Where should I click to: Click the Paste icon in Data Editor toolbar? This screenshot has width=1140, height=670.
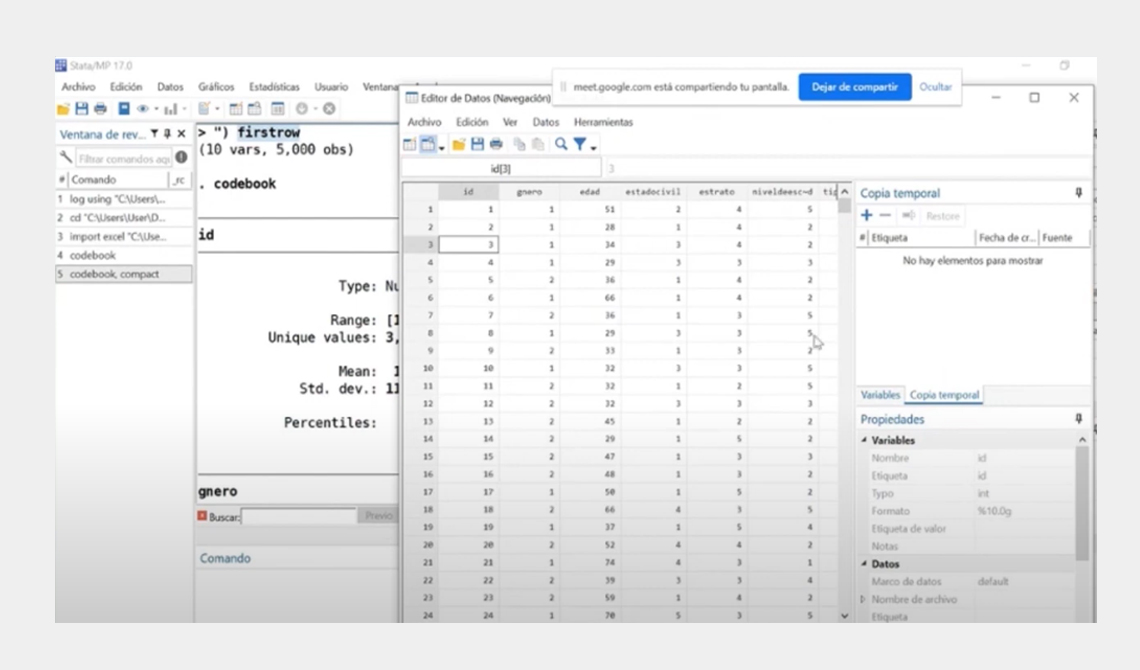pyautogui.click(x=538, y=145)
